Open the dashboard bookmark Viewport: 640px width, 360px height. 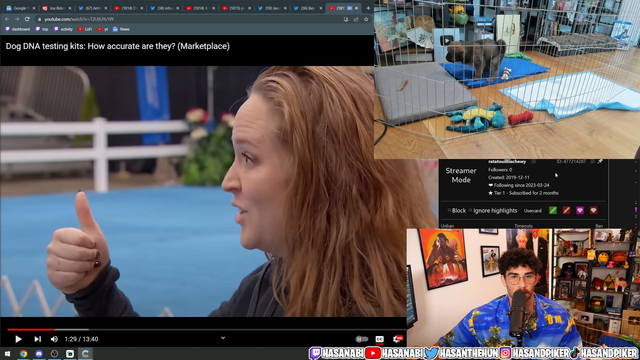(18, 29)
